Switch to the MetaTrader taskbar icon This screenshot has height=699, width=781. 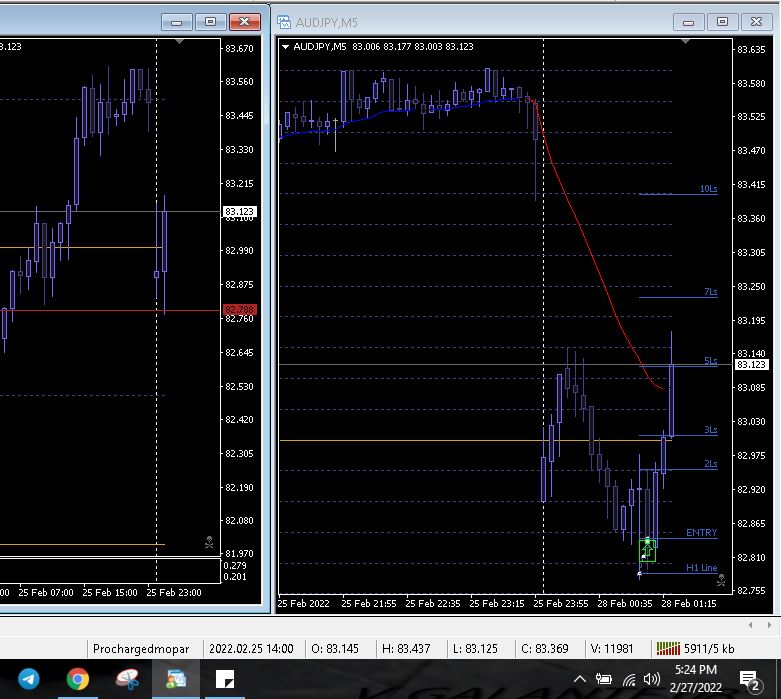176,679
